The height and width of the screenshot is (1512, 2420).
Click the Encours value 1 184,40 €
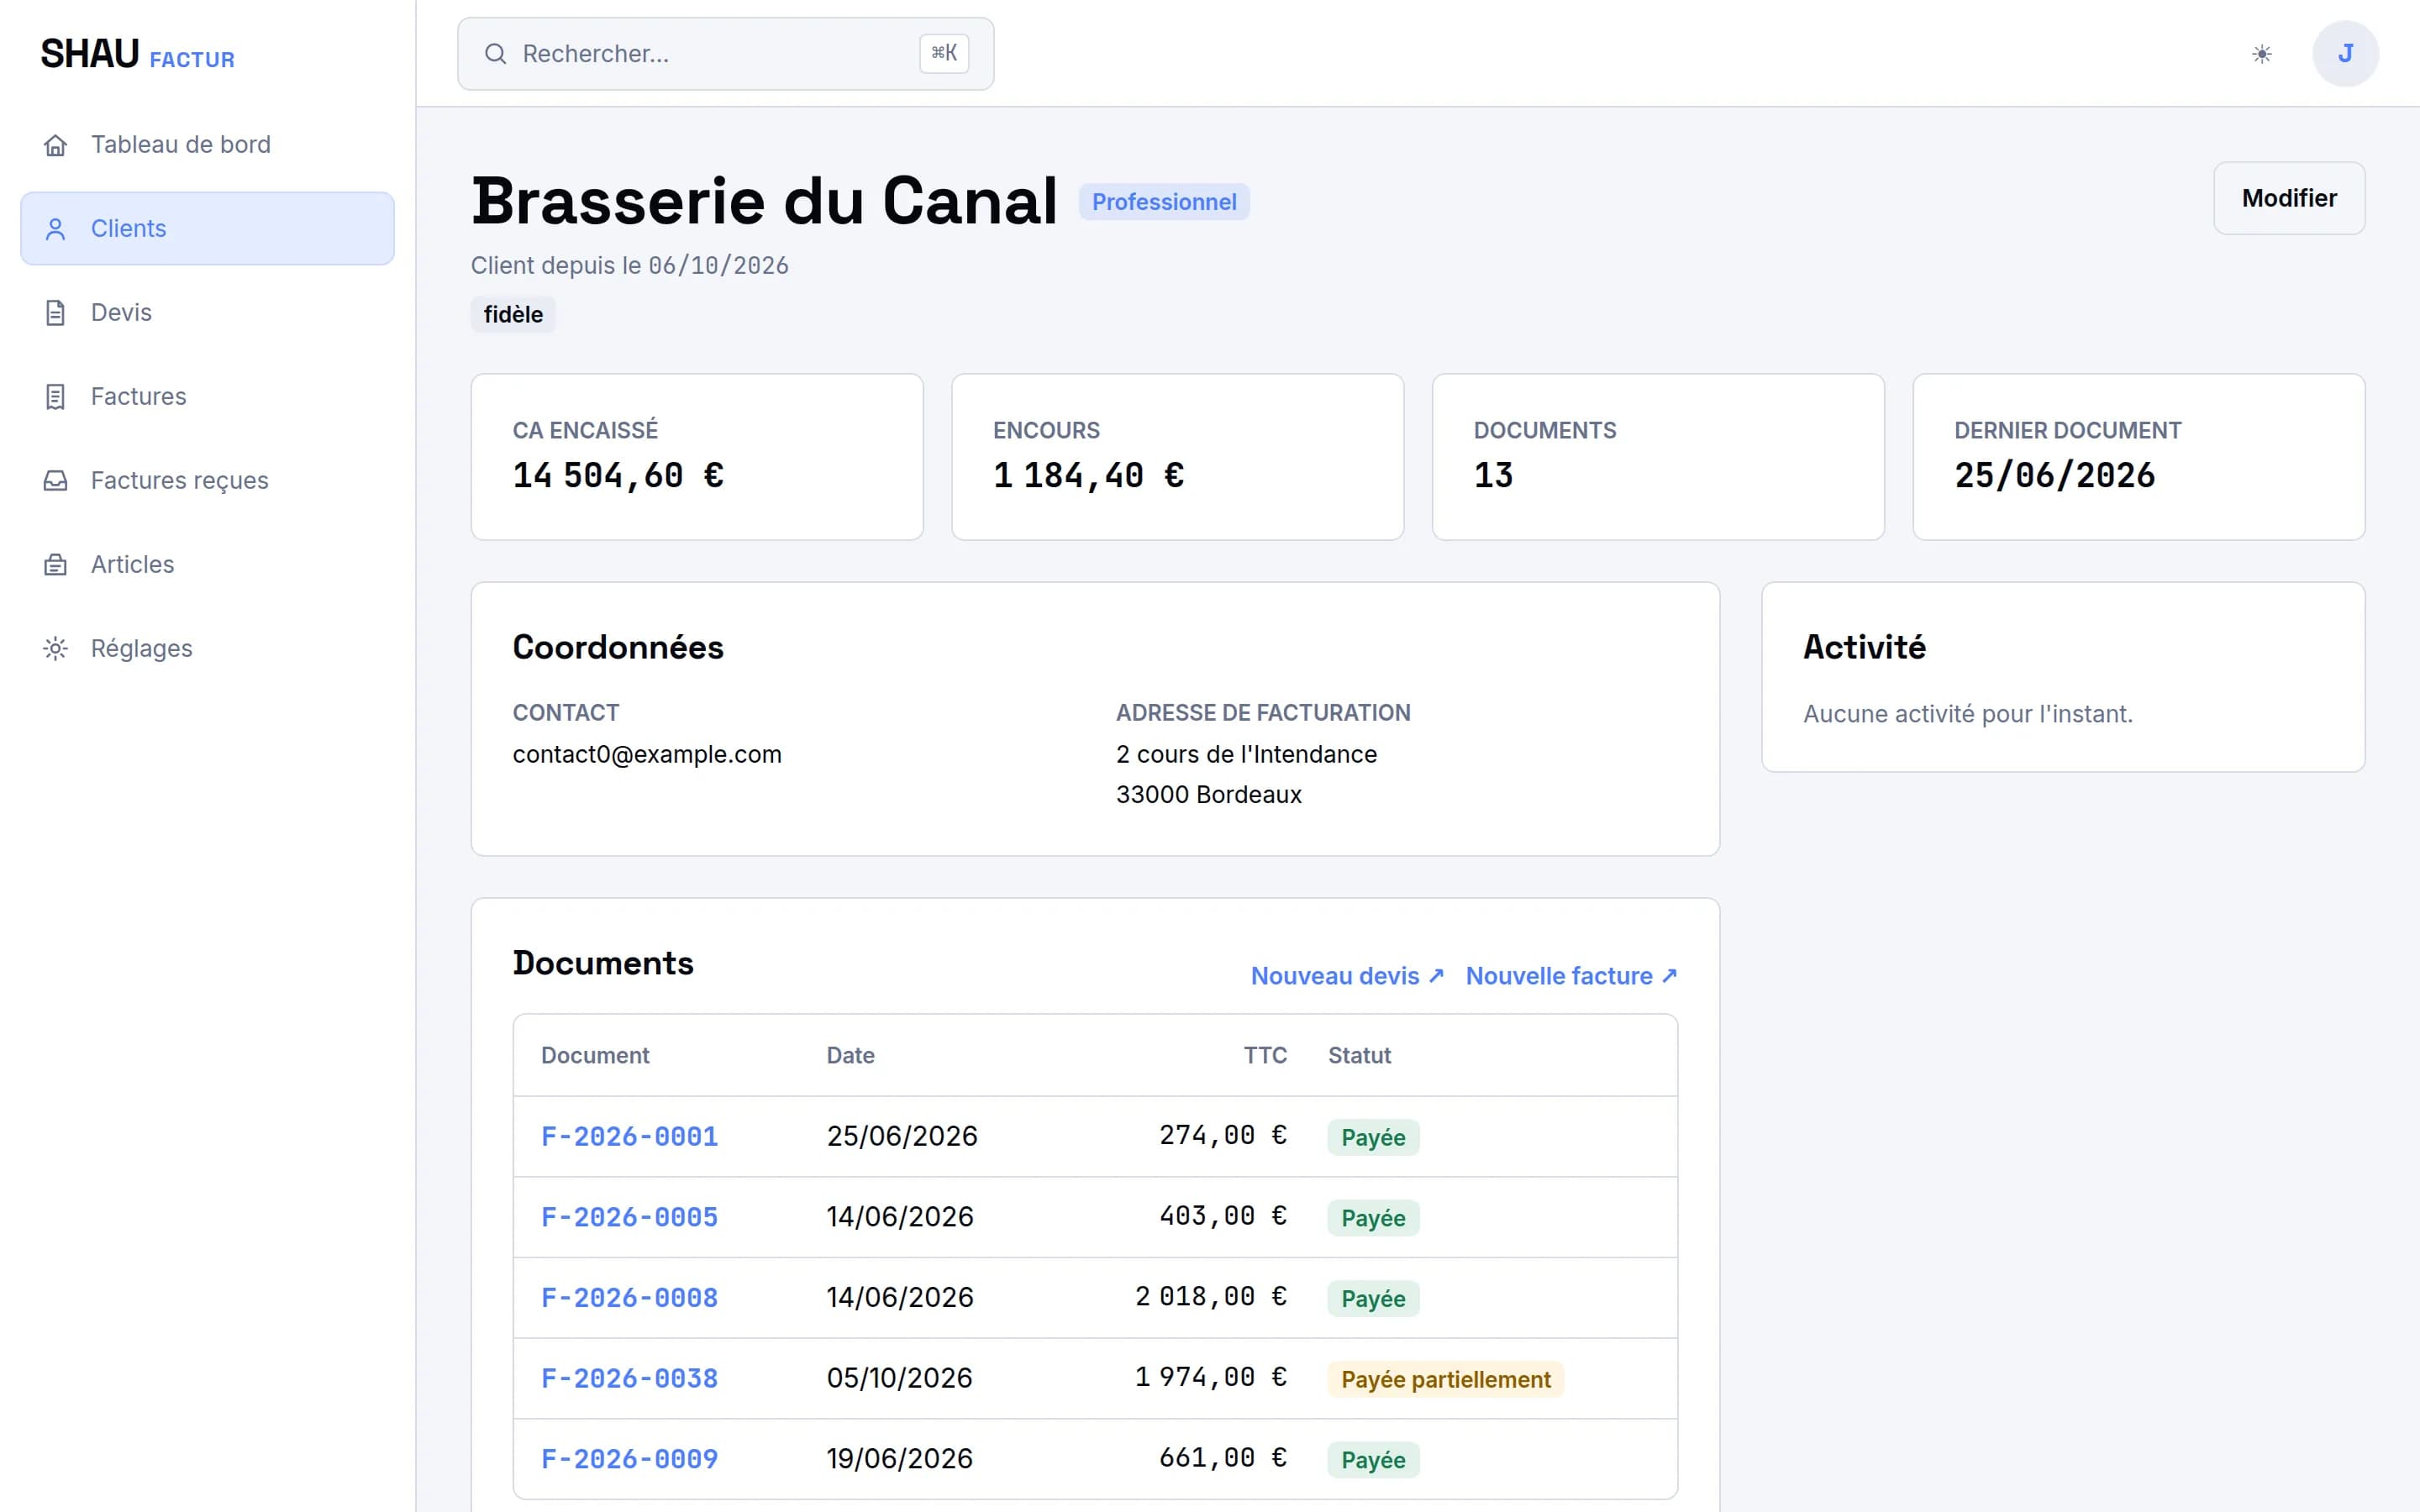[x=1088, y=476]
